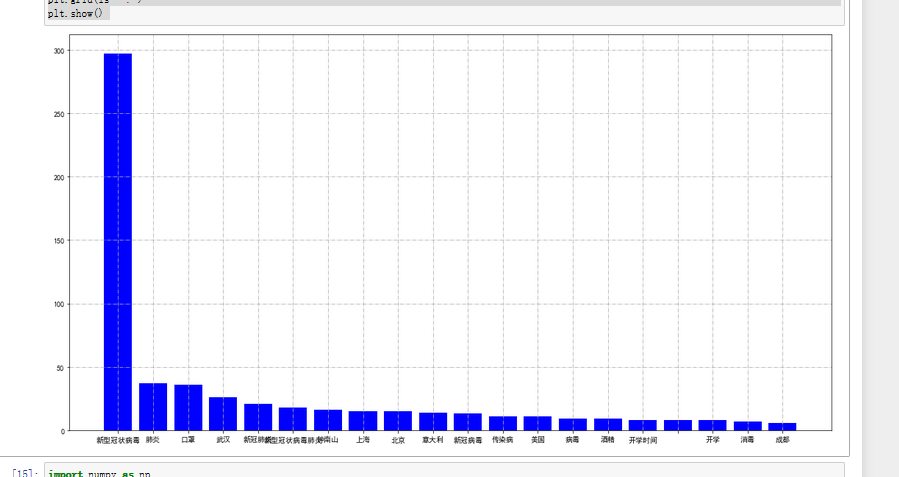Screen dimensions: 899x477
Task: Click the y-axis tick label 150
Action: point(59,241)
